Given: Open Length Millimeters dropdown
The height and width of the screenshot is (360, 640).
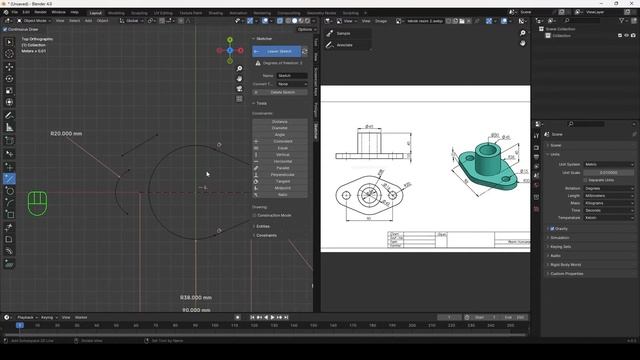Looking at the screenshot, I should click(x=609, y=196).
